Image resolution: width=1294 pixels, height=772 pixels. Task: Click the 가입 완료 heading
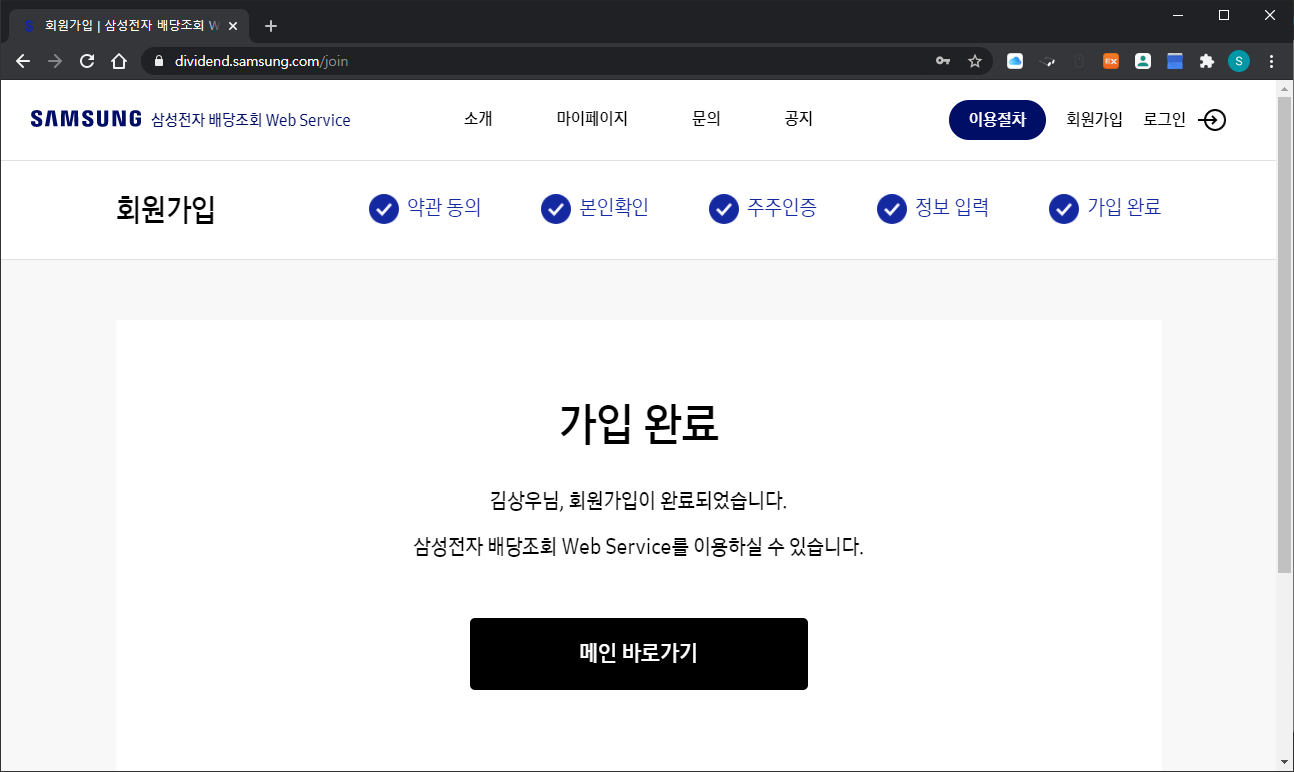[x=639, y=424]
